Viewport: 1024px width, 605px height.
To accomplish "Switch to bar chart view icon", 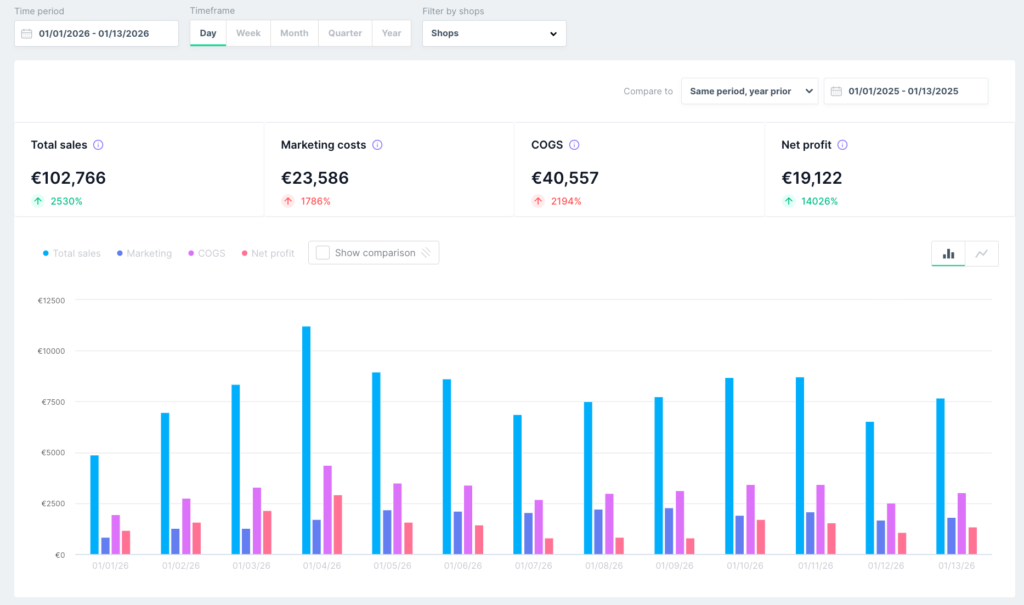I will coord(948,253).
